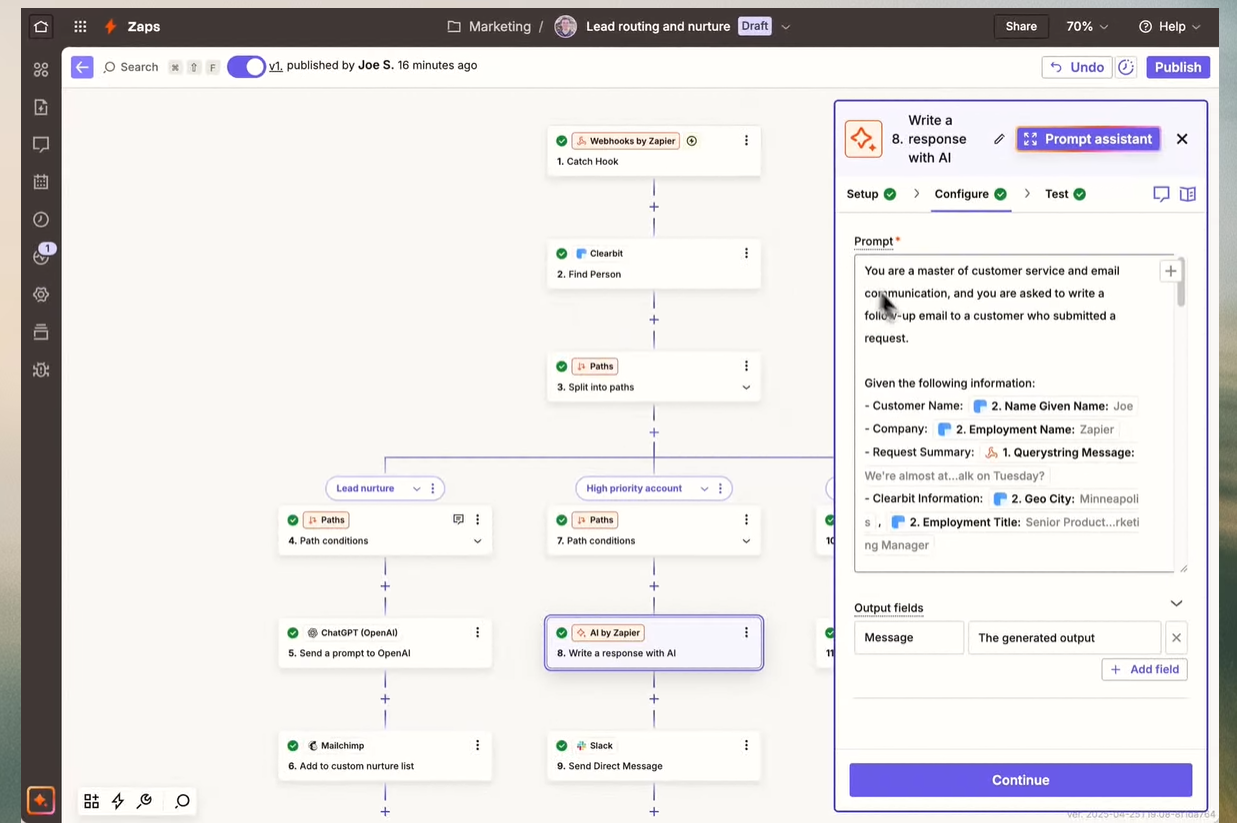Viewport: 1237px width, 823px height.
Task: Expand the chevron on Split into paths step
Action: (746, 387)
